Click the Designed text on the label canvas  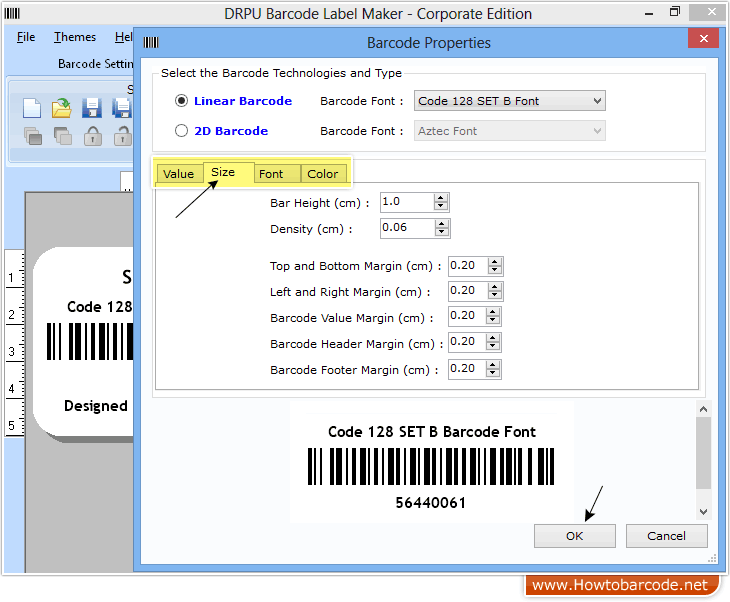[x=95, y=406]
